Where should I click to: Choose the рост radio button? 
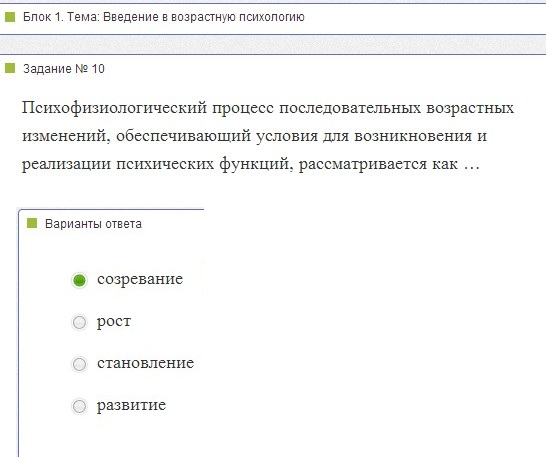[79, 322]
